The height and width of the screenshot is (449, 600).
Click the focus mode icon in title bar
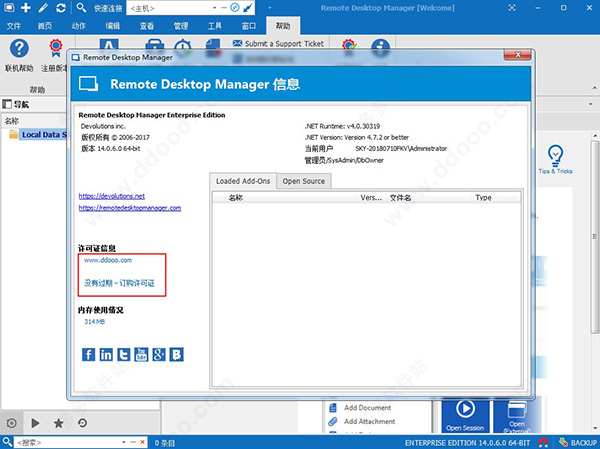tap(512, 8)
